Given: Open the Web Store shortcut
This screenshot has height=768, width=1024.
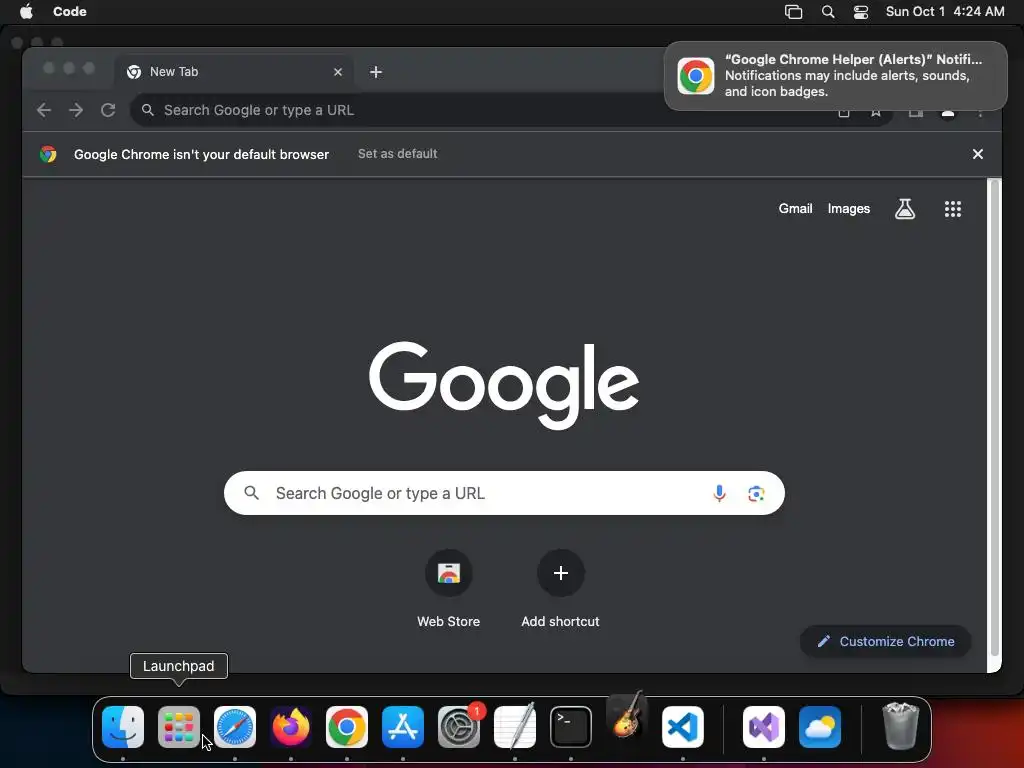Looking at the screenshot, I should [x=449, y=590].
